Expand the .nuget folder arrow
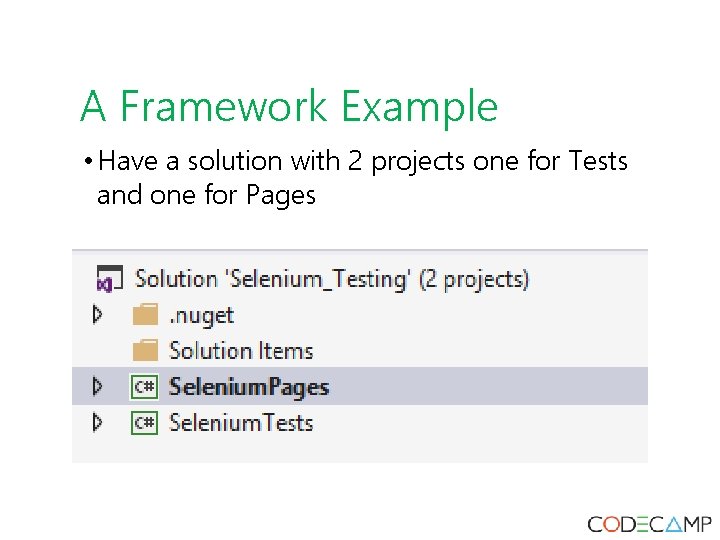 coord(97,315)
